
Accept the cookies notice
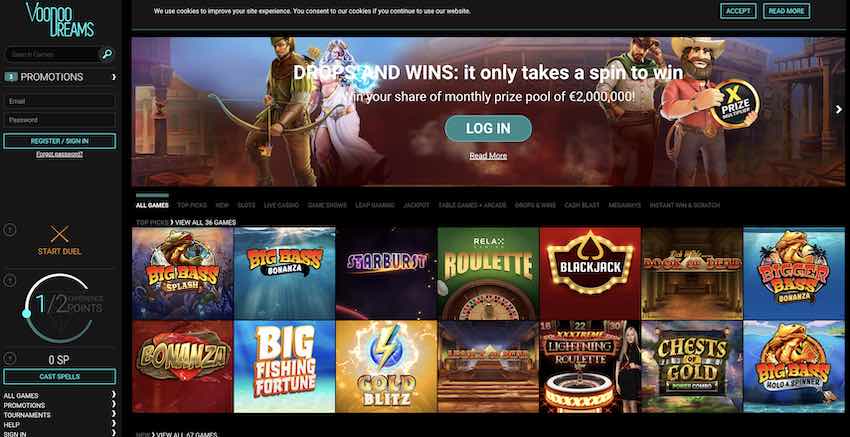738,11
